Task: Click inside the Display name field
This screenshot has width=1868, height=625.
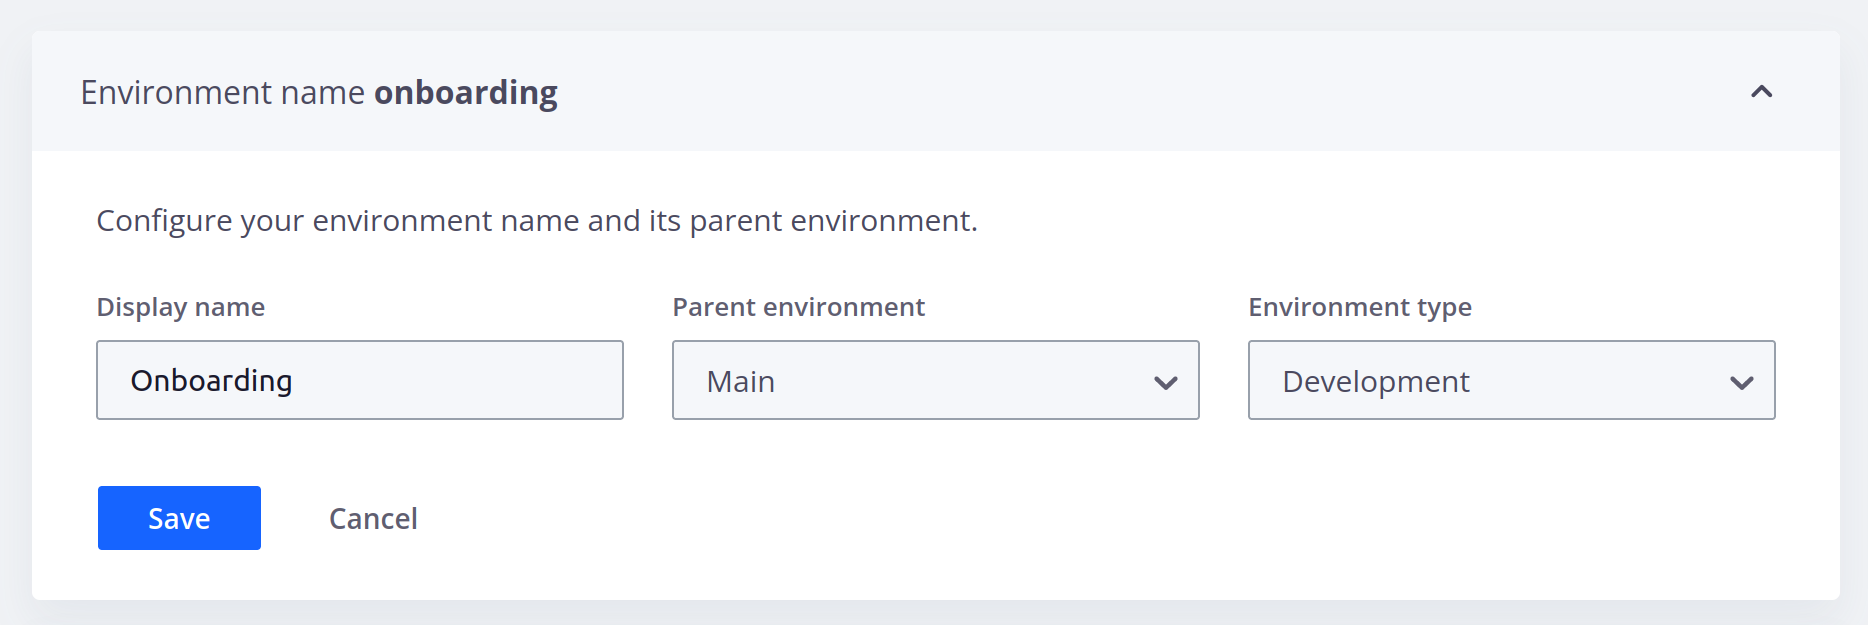Action: pyautogui.click(x=360, y=380)
